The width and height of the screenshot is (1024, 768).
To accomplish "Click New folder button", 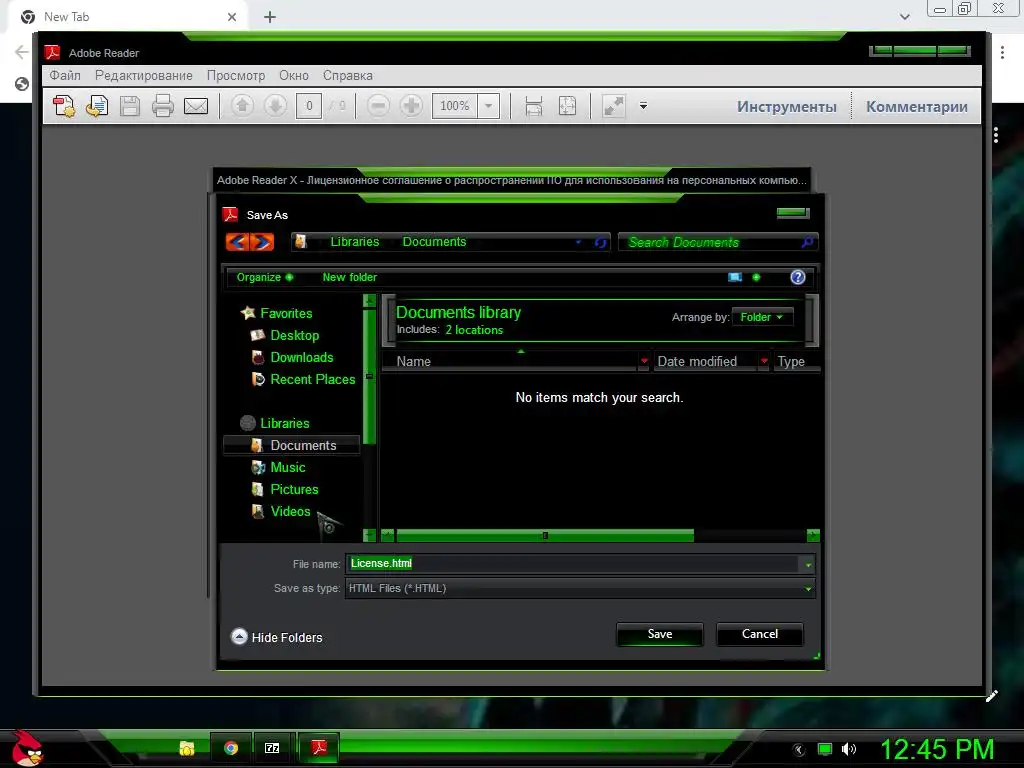I will pos(349,277).
